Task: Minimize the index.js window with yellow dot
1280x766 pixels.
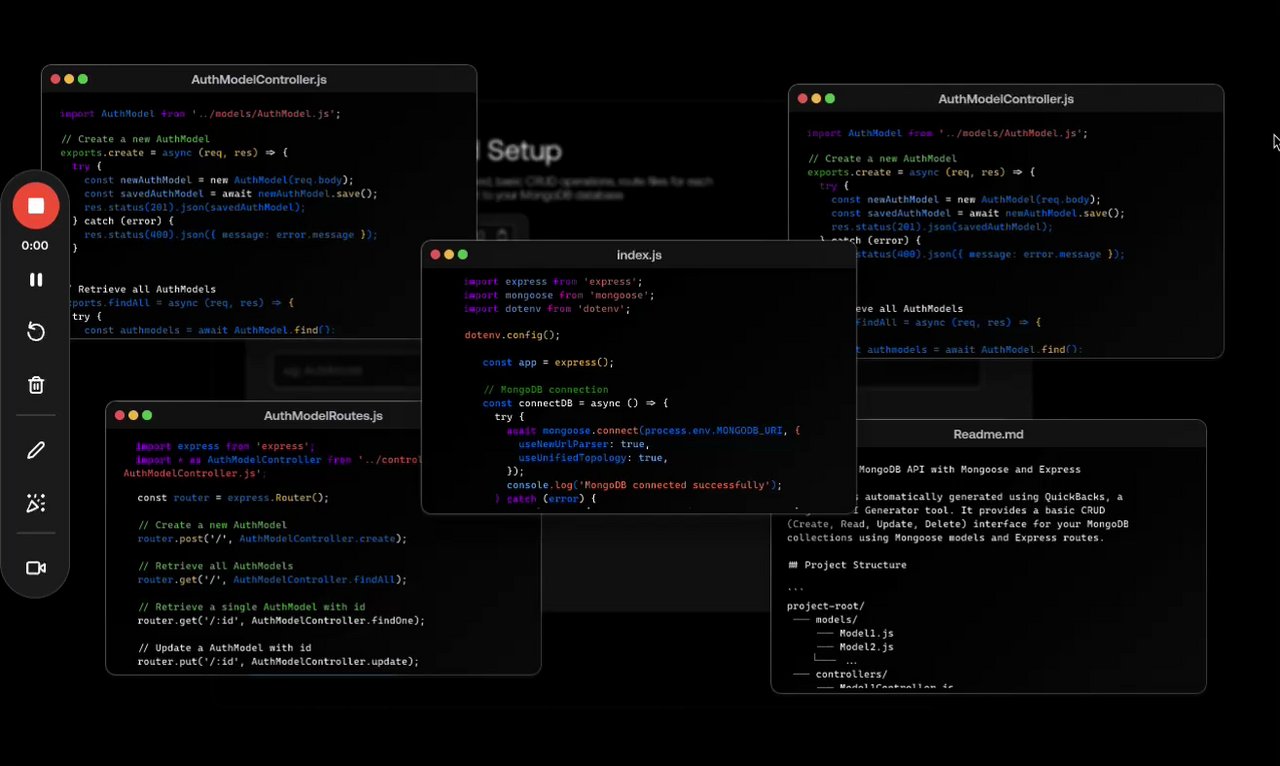Action: (449, 255)
